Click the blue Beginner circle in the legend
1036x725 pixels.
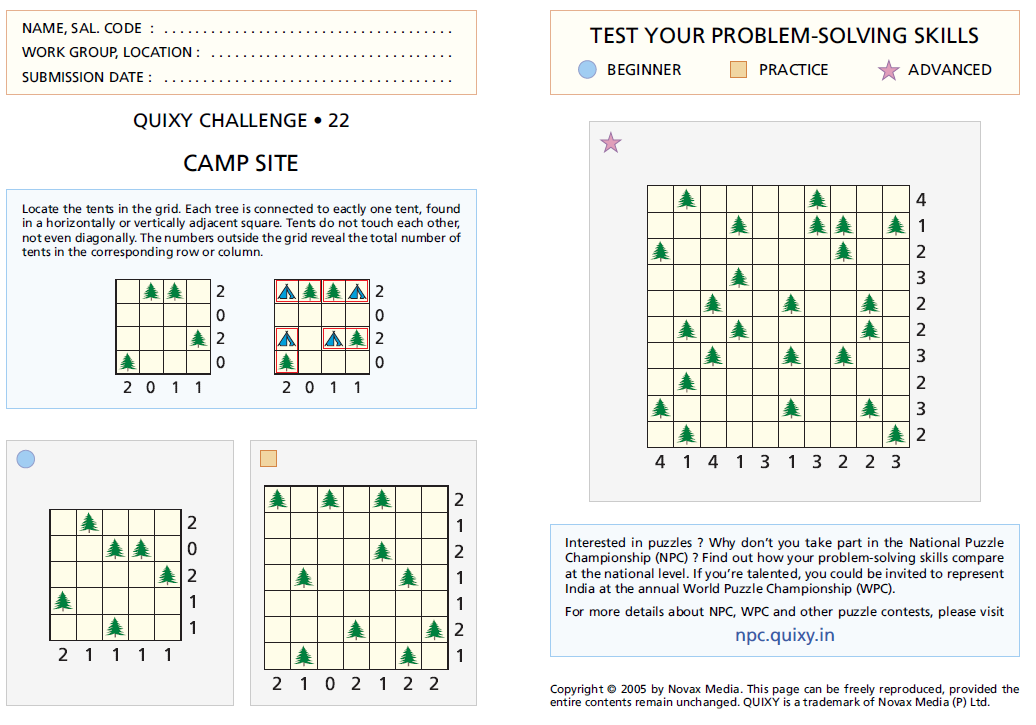(588, 70)
